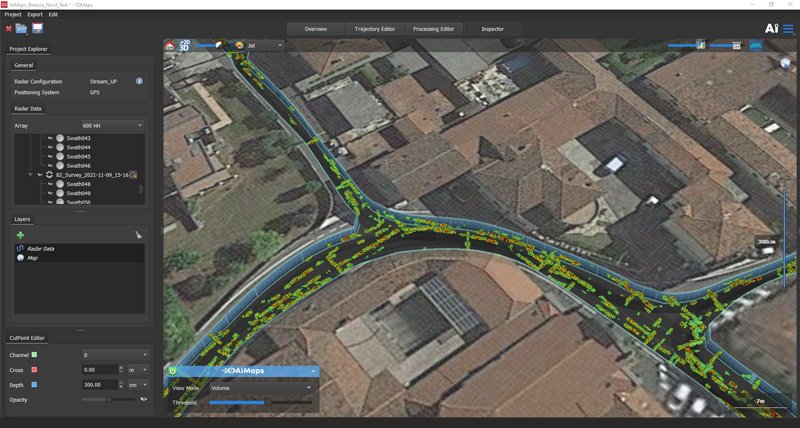The image size is (800, 428).
Task: Open the Cross unit dropdown (m)
Action: point(138,369)
